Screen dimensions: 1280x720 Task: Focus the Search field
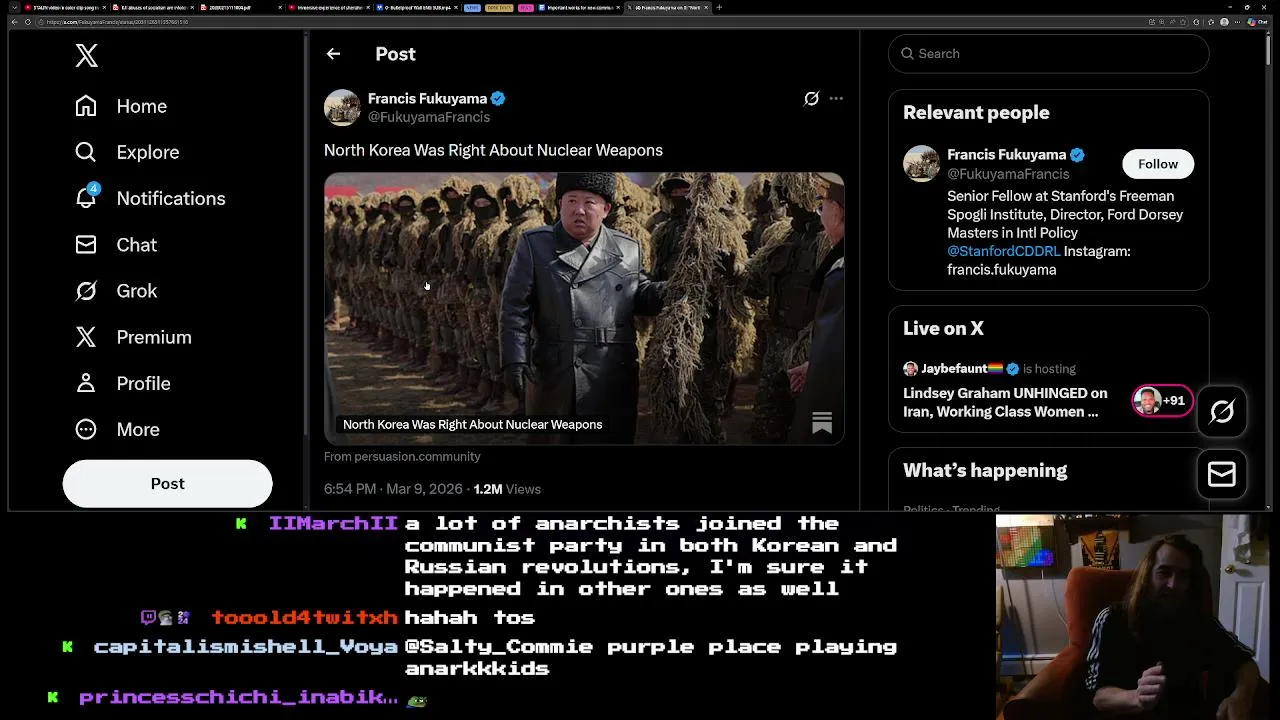[1048, 54]
